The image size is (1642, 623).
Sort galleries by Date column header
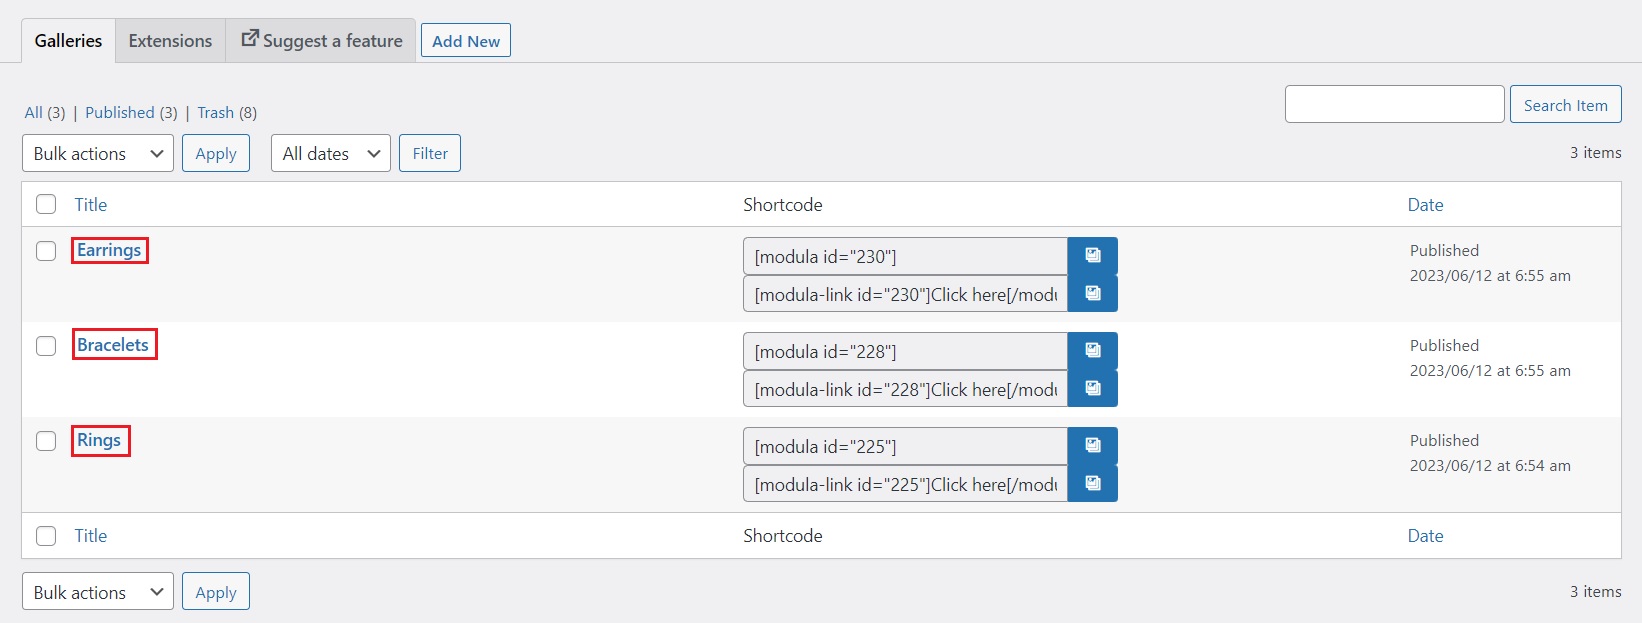point(1425,205)
